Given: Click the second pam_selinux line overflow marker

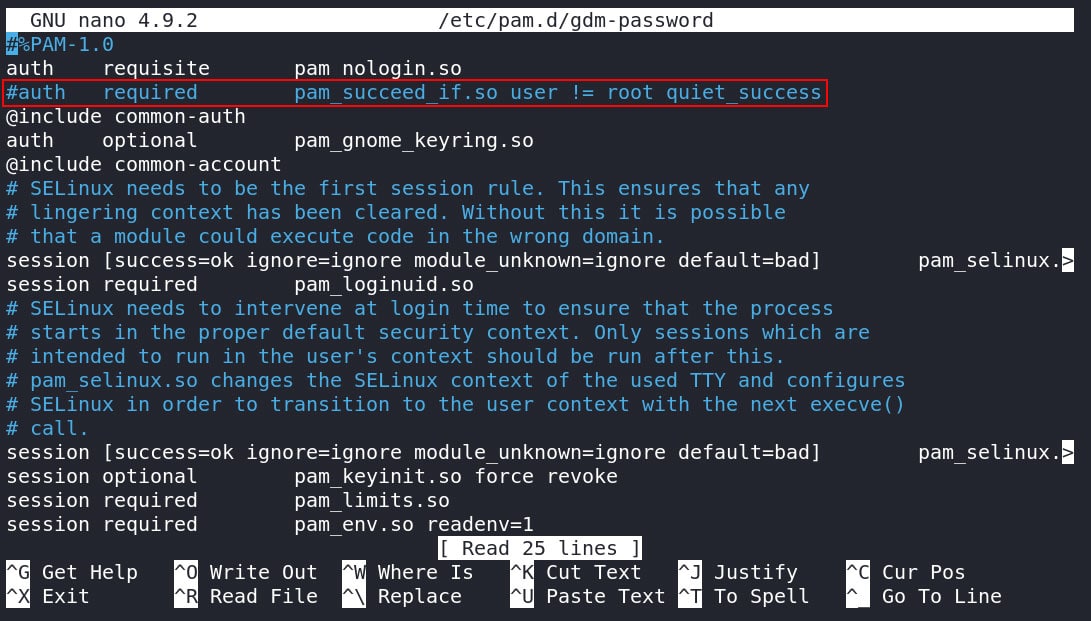Looking at the screenshot, I should pyautogui.click(x=1067, y=453).
